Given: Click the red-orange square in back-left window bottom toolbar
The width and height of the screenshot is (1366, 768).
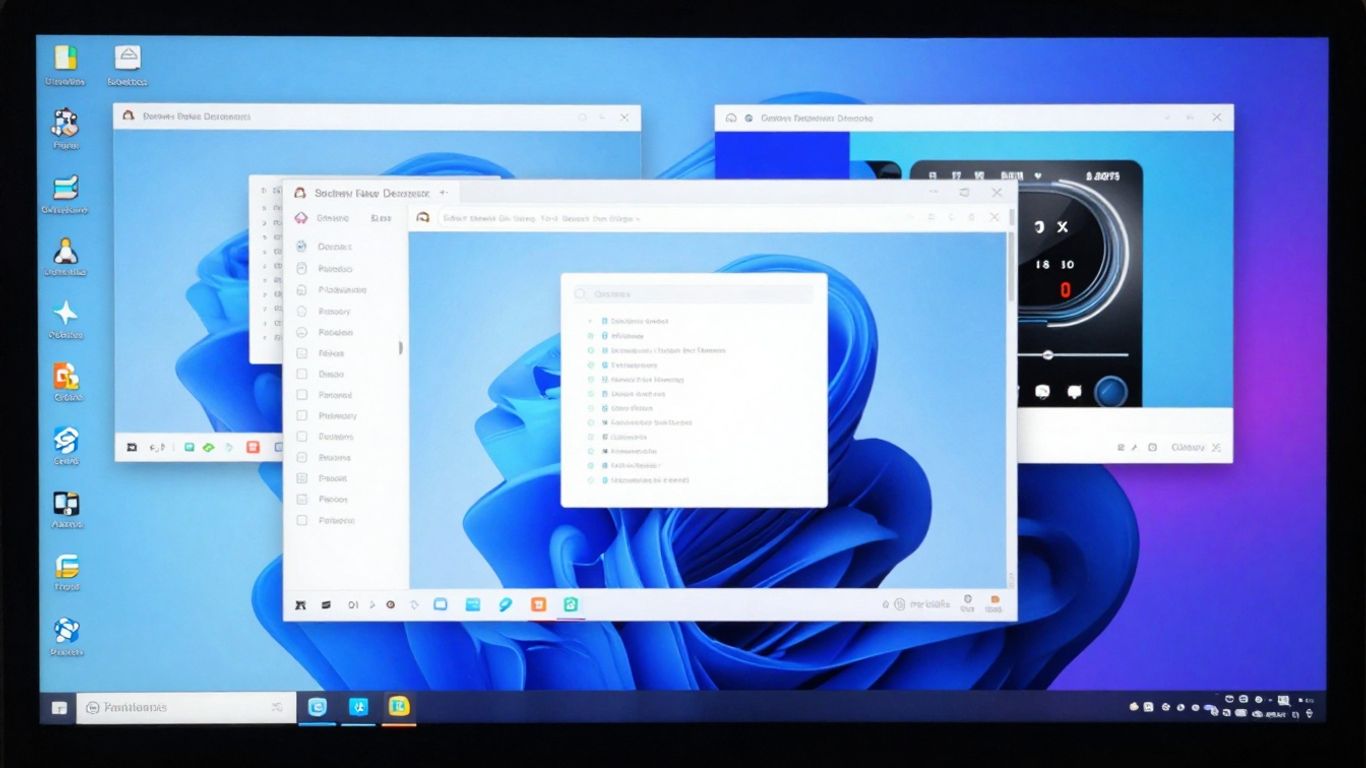Looking at the screenshot, I should pyautogui.click(x=252, y=447).
